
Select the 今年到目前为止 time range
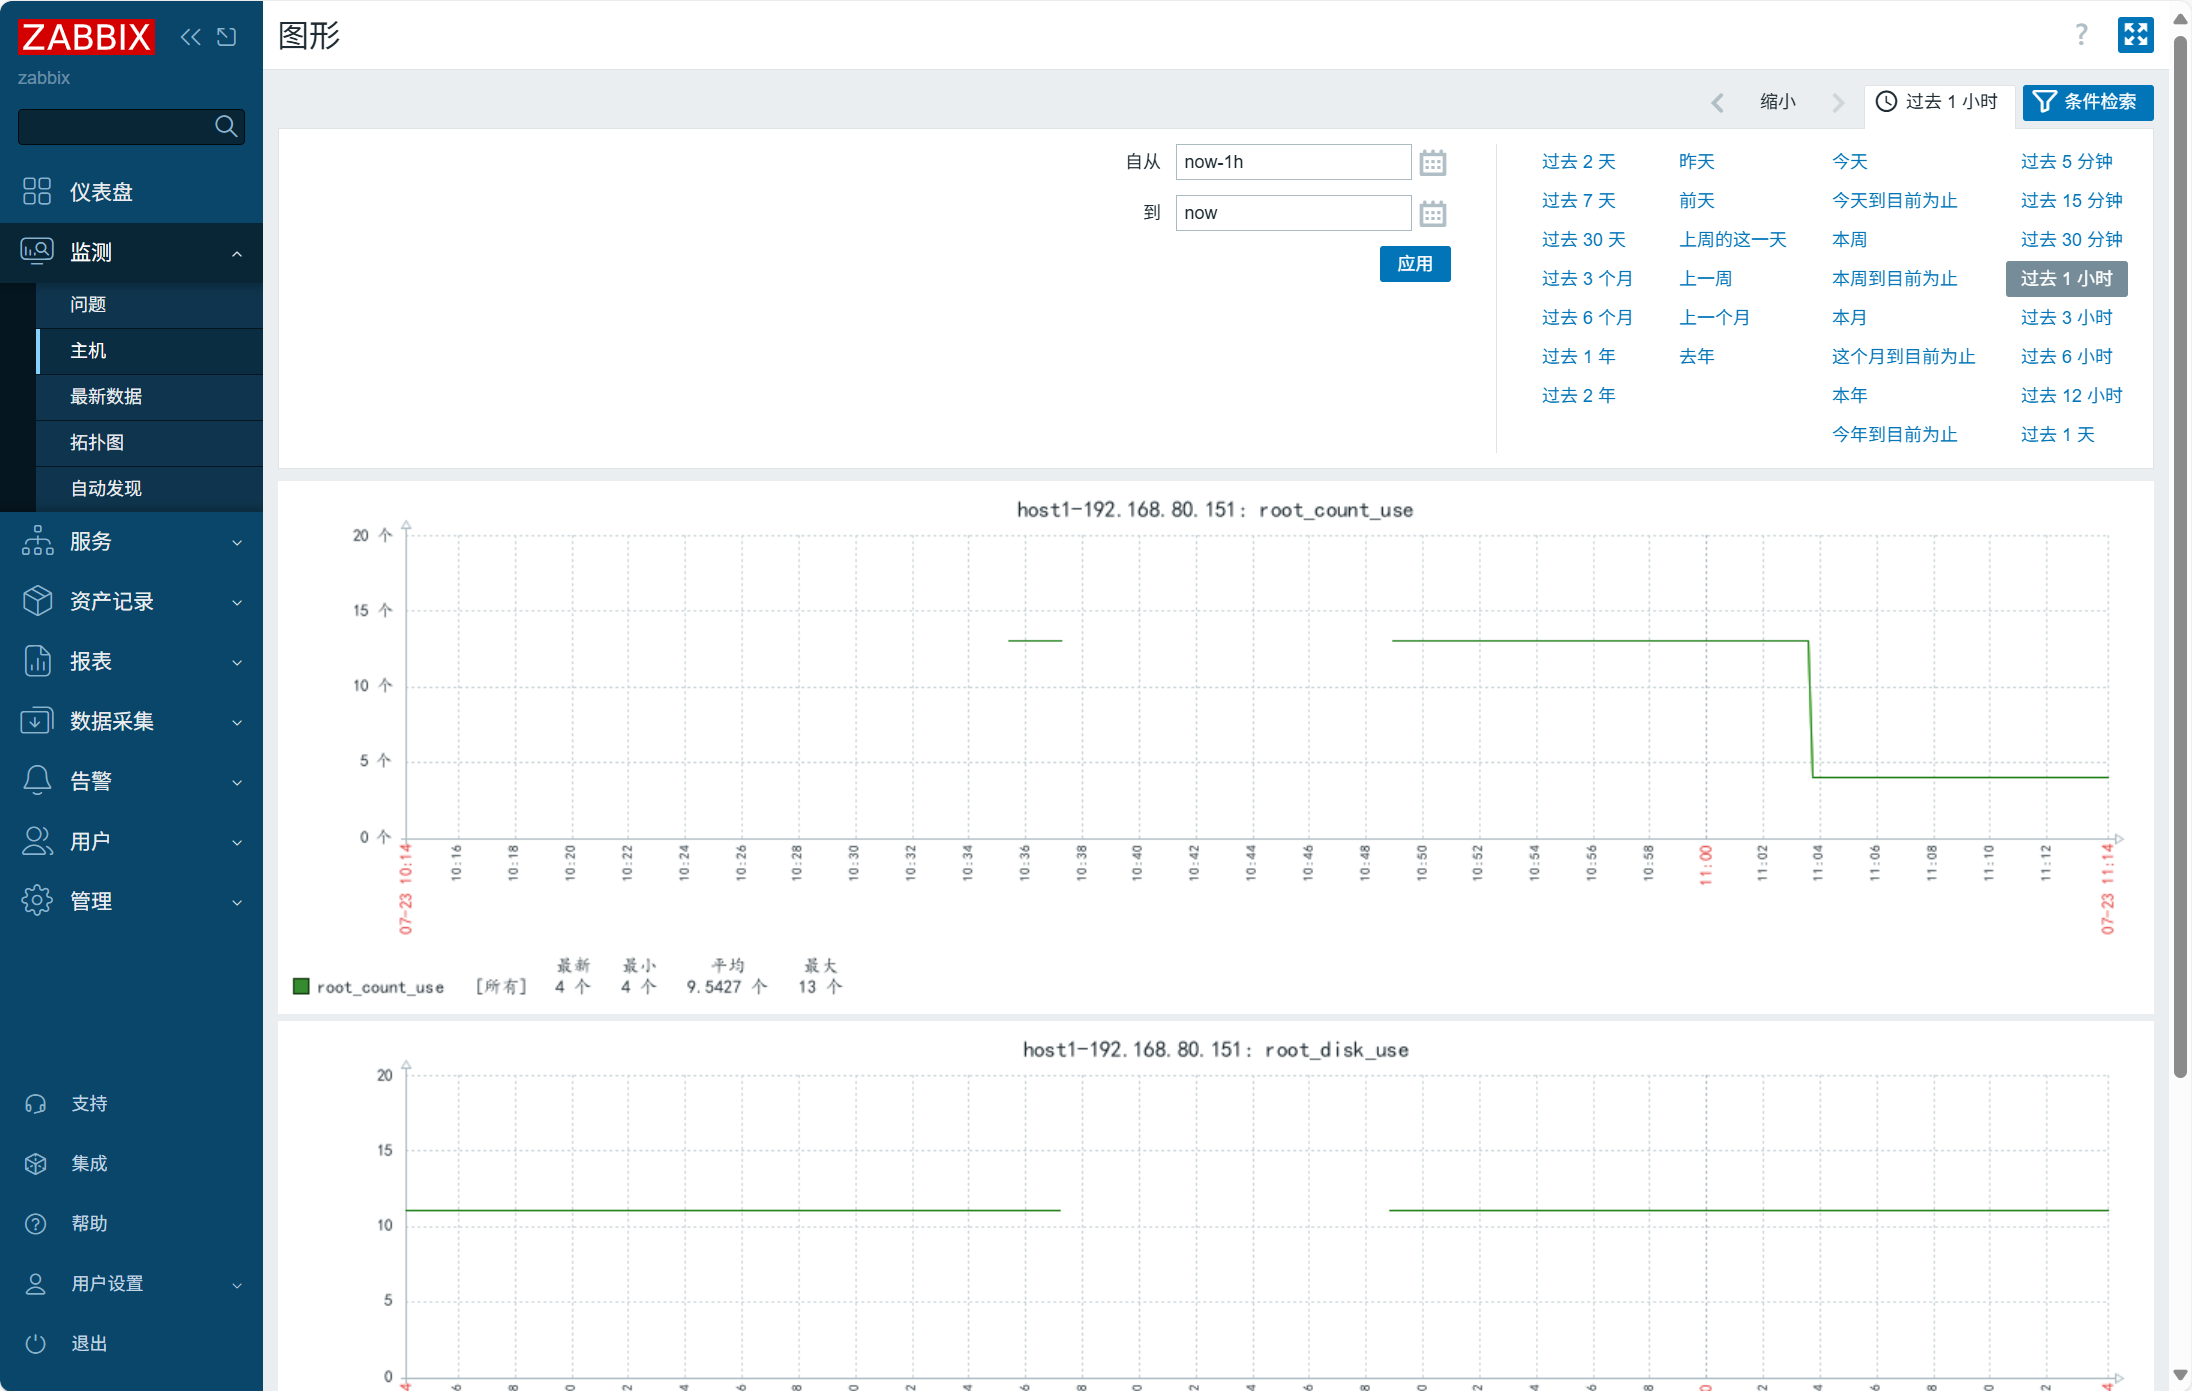coord(1895,435)
